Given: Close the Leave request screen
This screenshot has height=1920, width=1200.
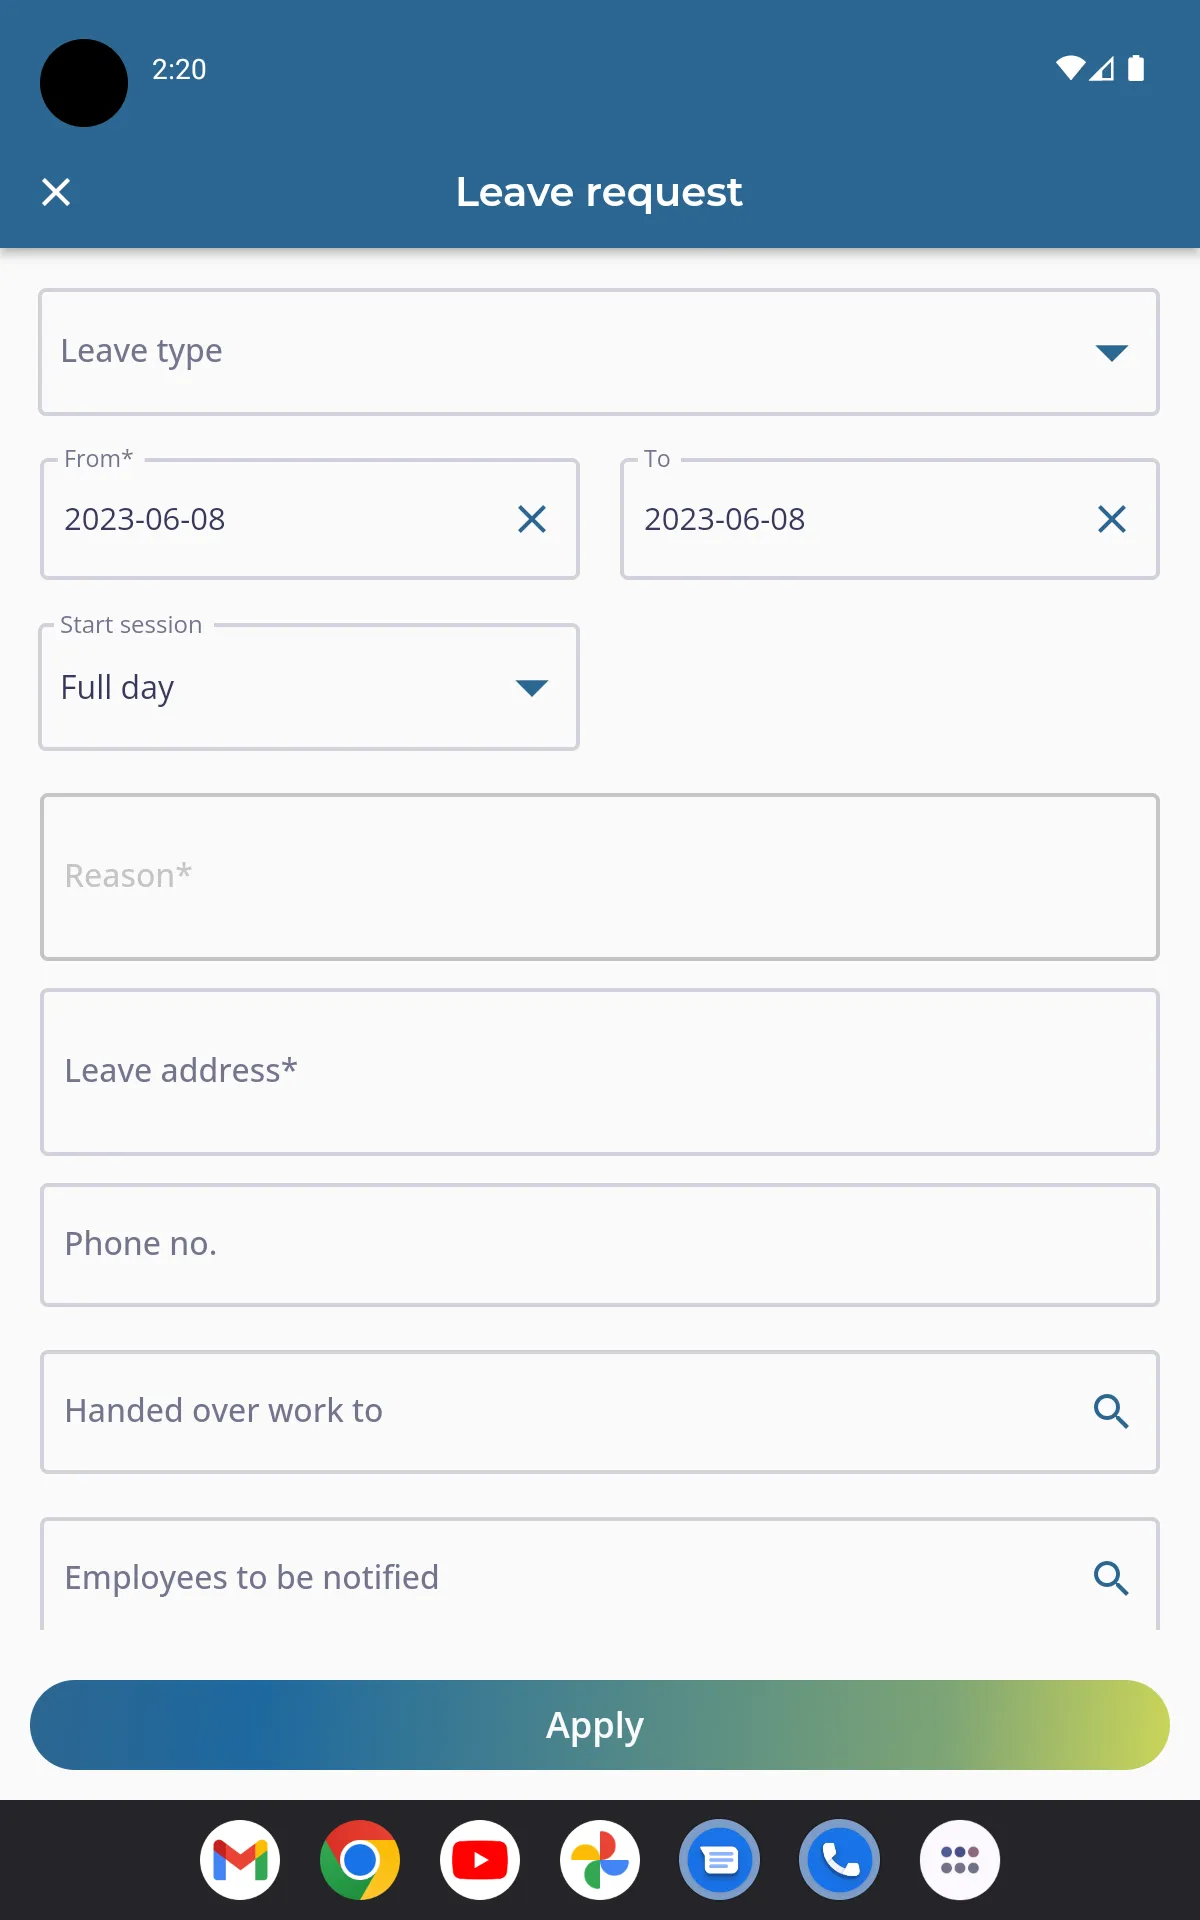Looking at the screenshot, I should coord(56,192).
